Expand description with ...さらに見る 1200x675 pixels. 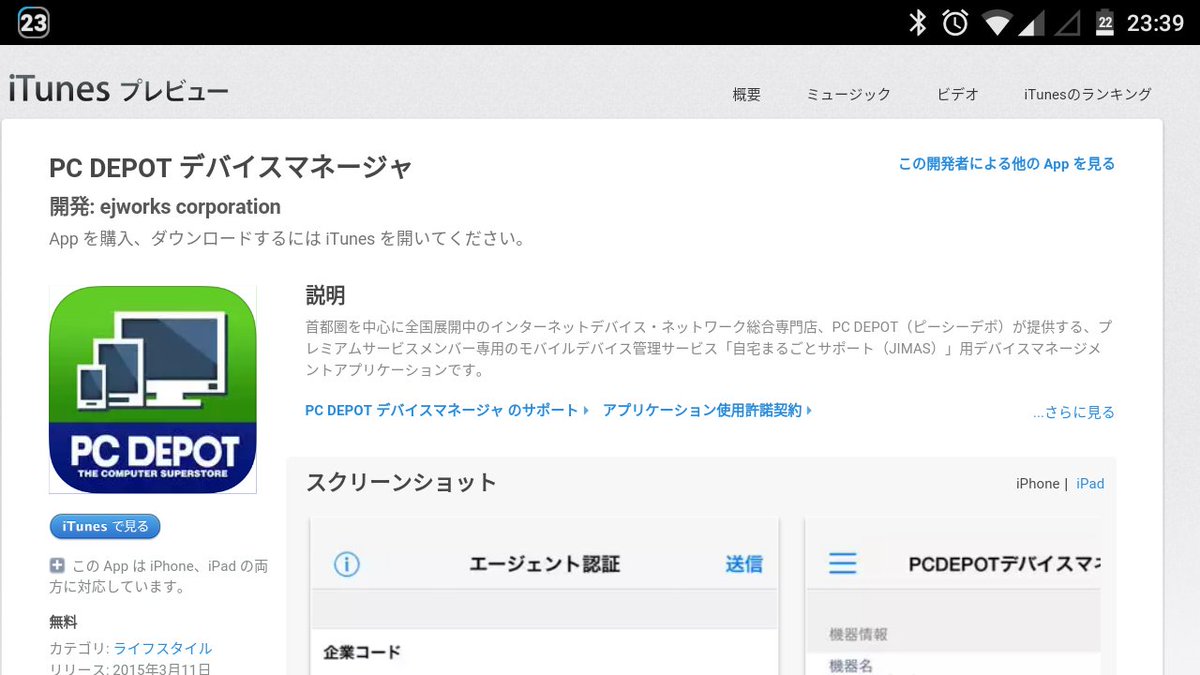point(1074,412)
